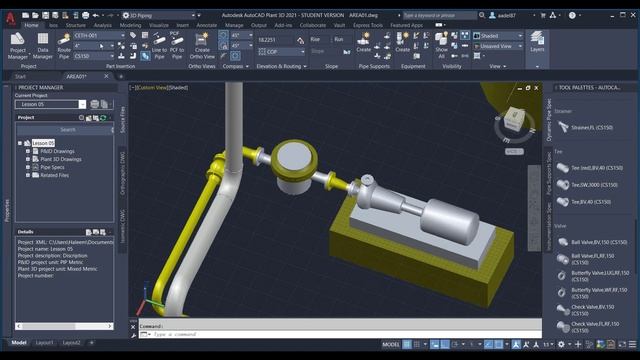640x360 pixels.
Task: Click the tag icon in Part Insertion panel
Action: [133, 36]
